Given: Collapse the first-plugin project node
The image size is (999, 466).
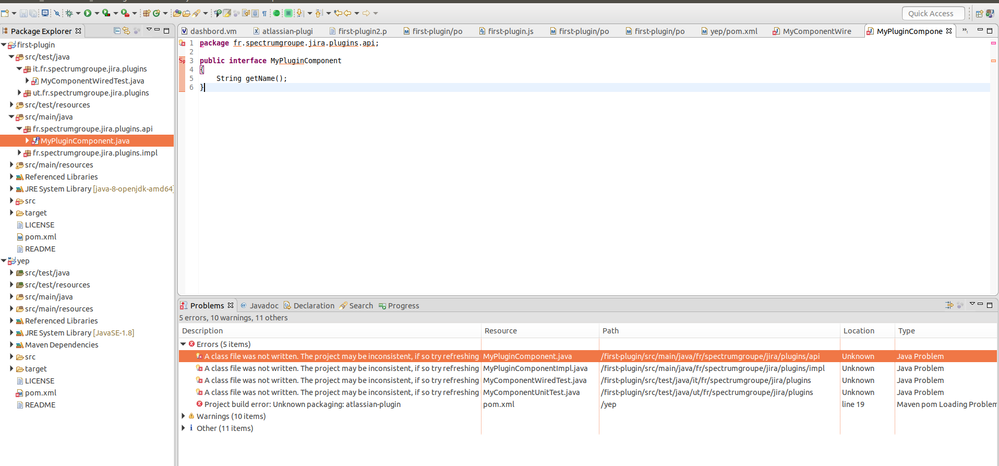Looking at the screenshot, I should 4,45.
